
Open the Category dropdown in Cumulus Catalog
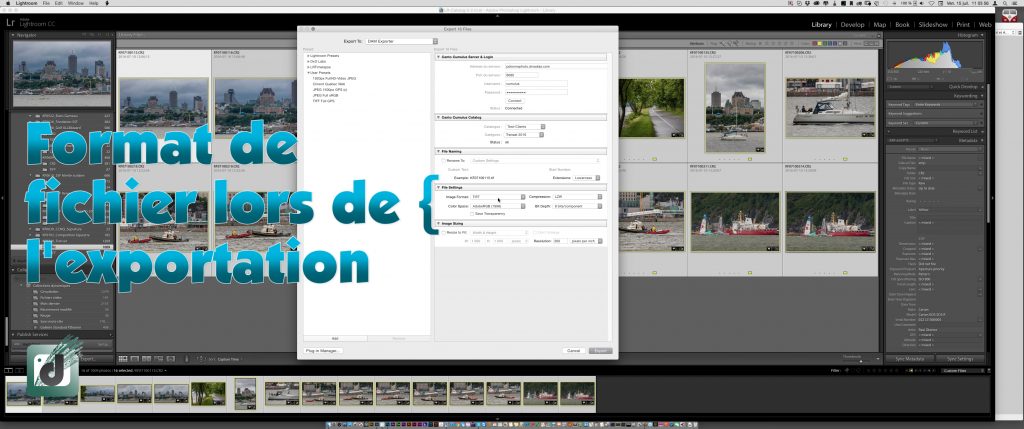pyautogui.click(x=524, y=135)
